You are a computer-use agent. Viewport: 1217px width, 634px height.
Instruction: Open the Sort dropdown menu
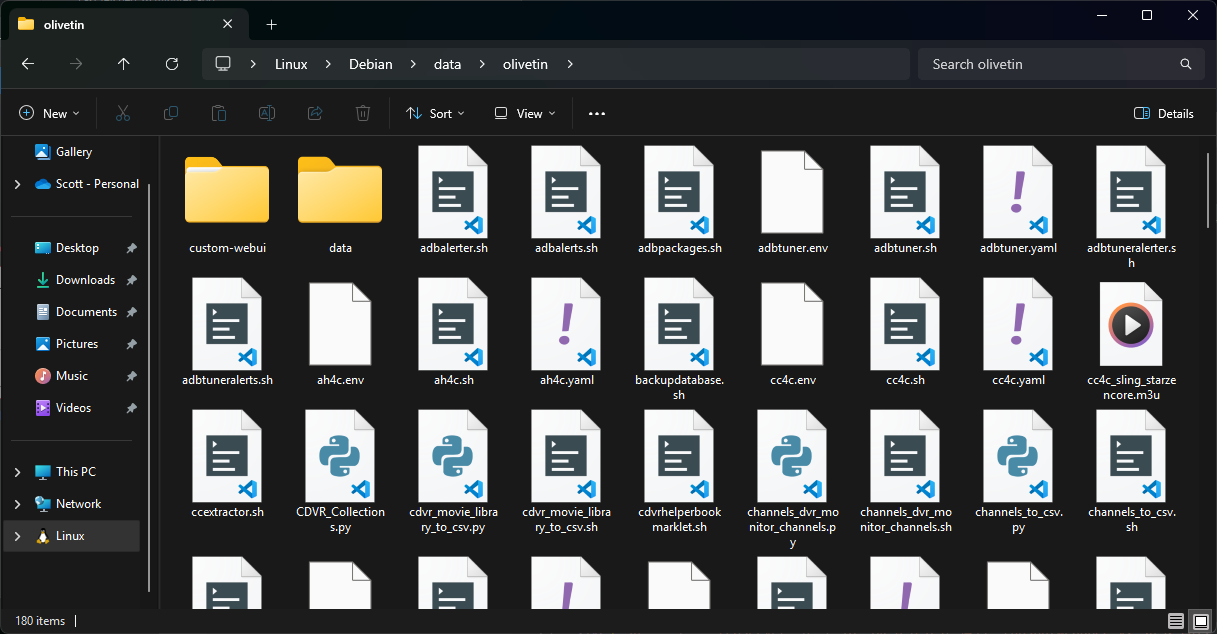click(435, 114)
